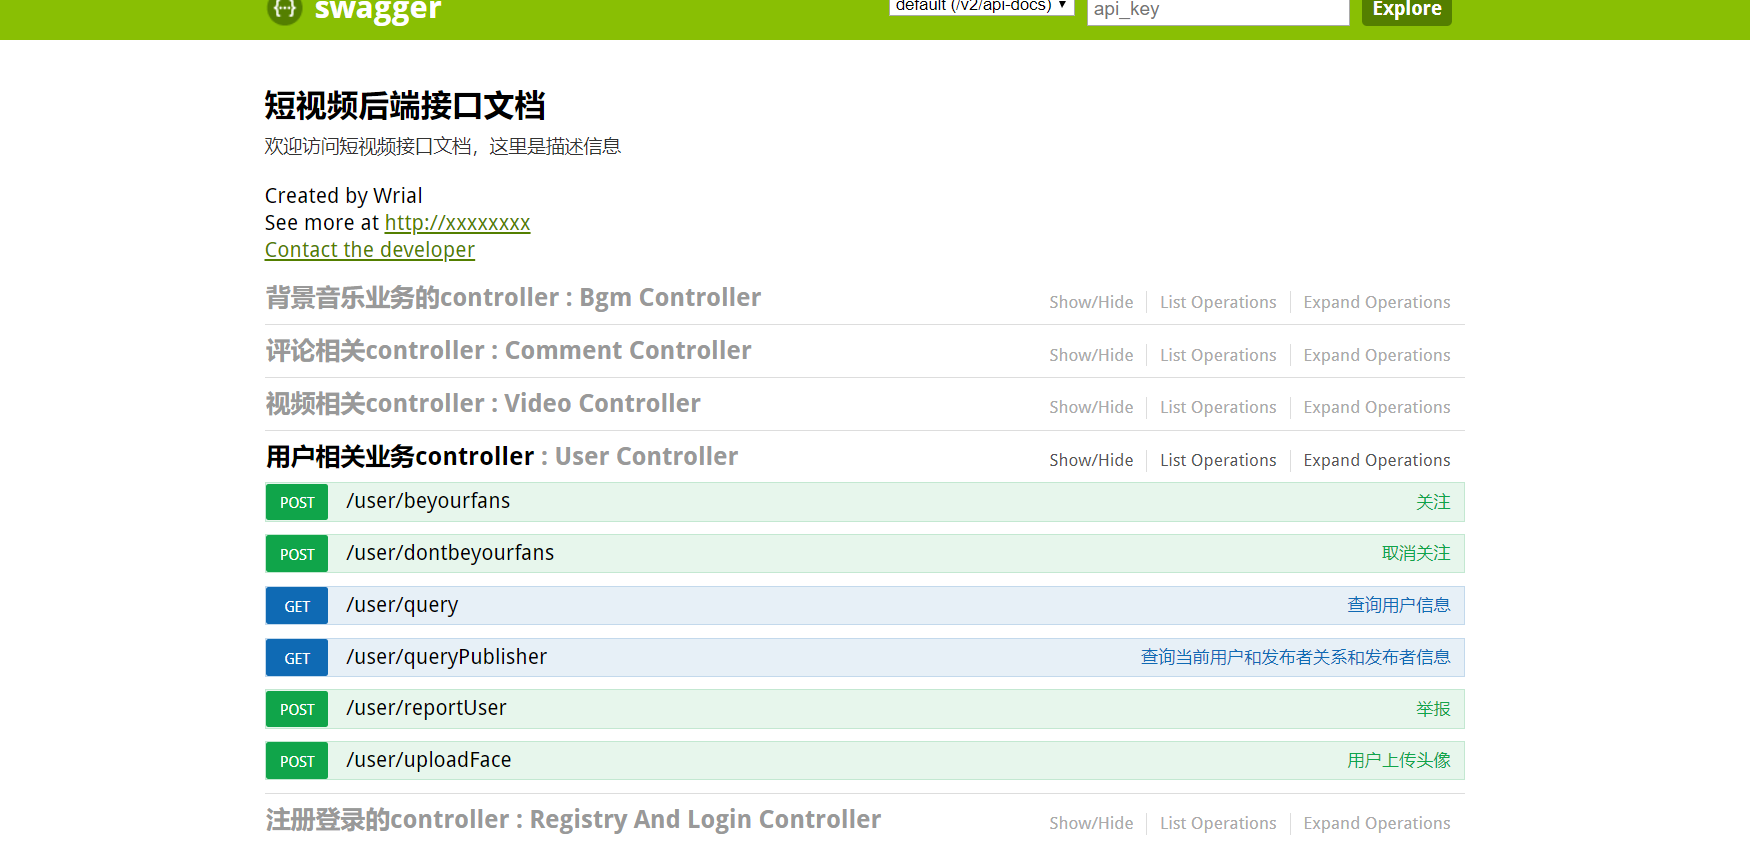1750x847 pixels.
Task: Open the /user/reportUser endpoint path
Action: [x=426, y=708]
